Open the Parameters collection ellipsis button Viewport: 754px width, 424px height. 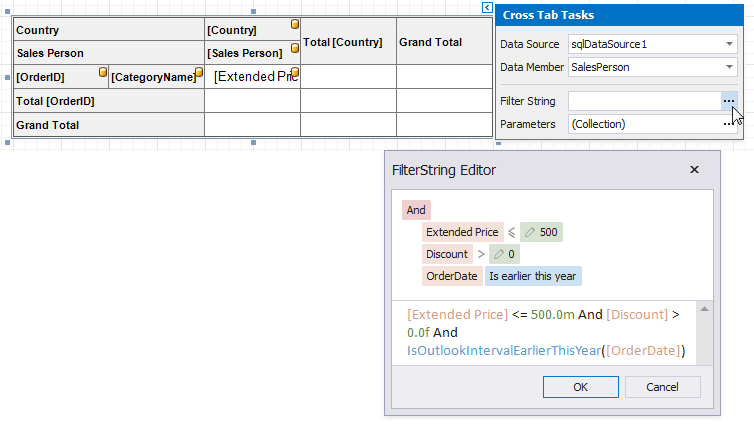[x=728, y=124]
